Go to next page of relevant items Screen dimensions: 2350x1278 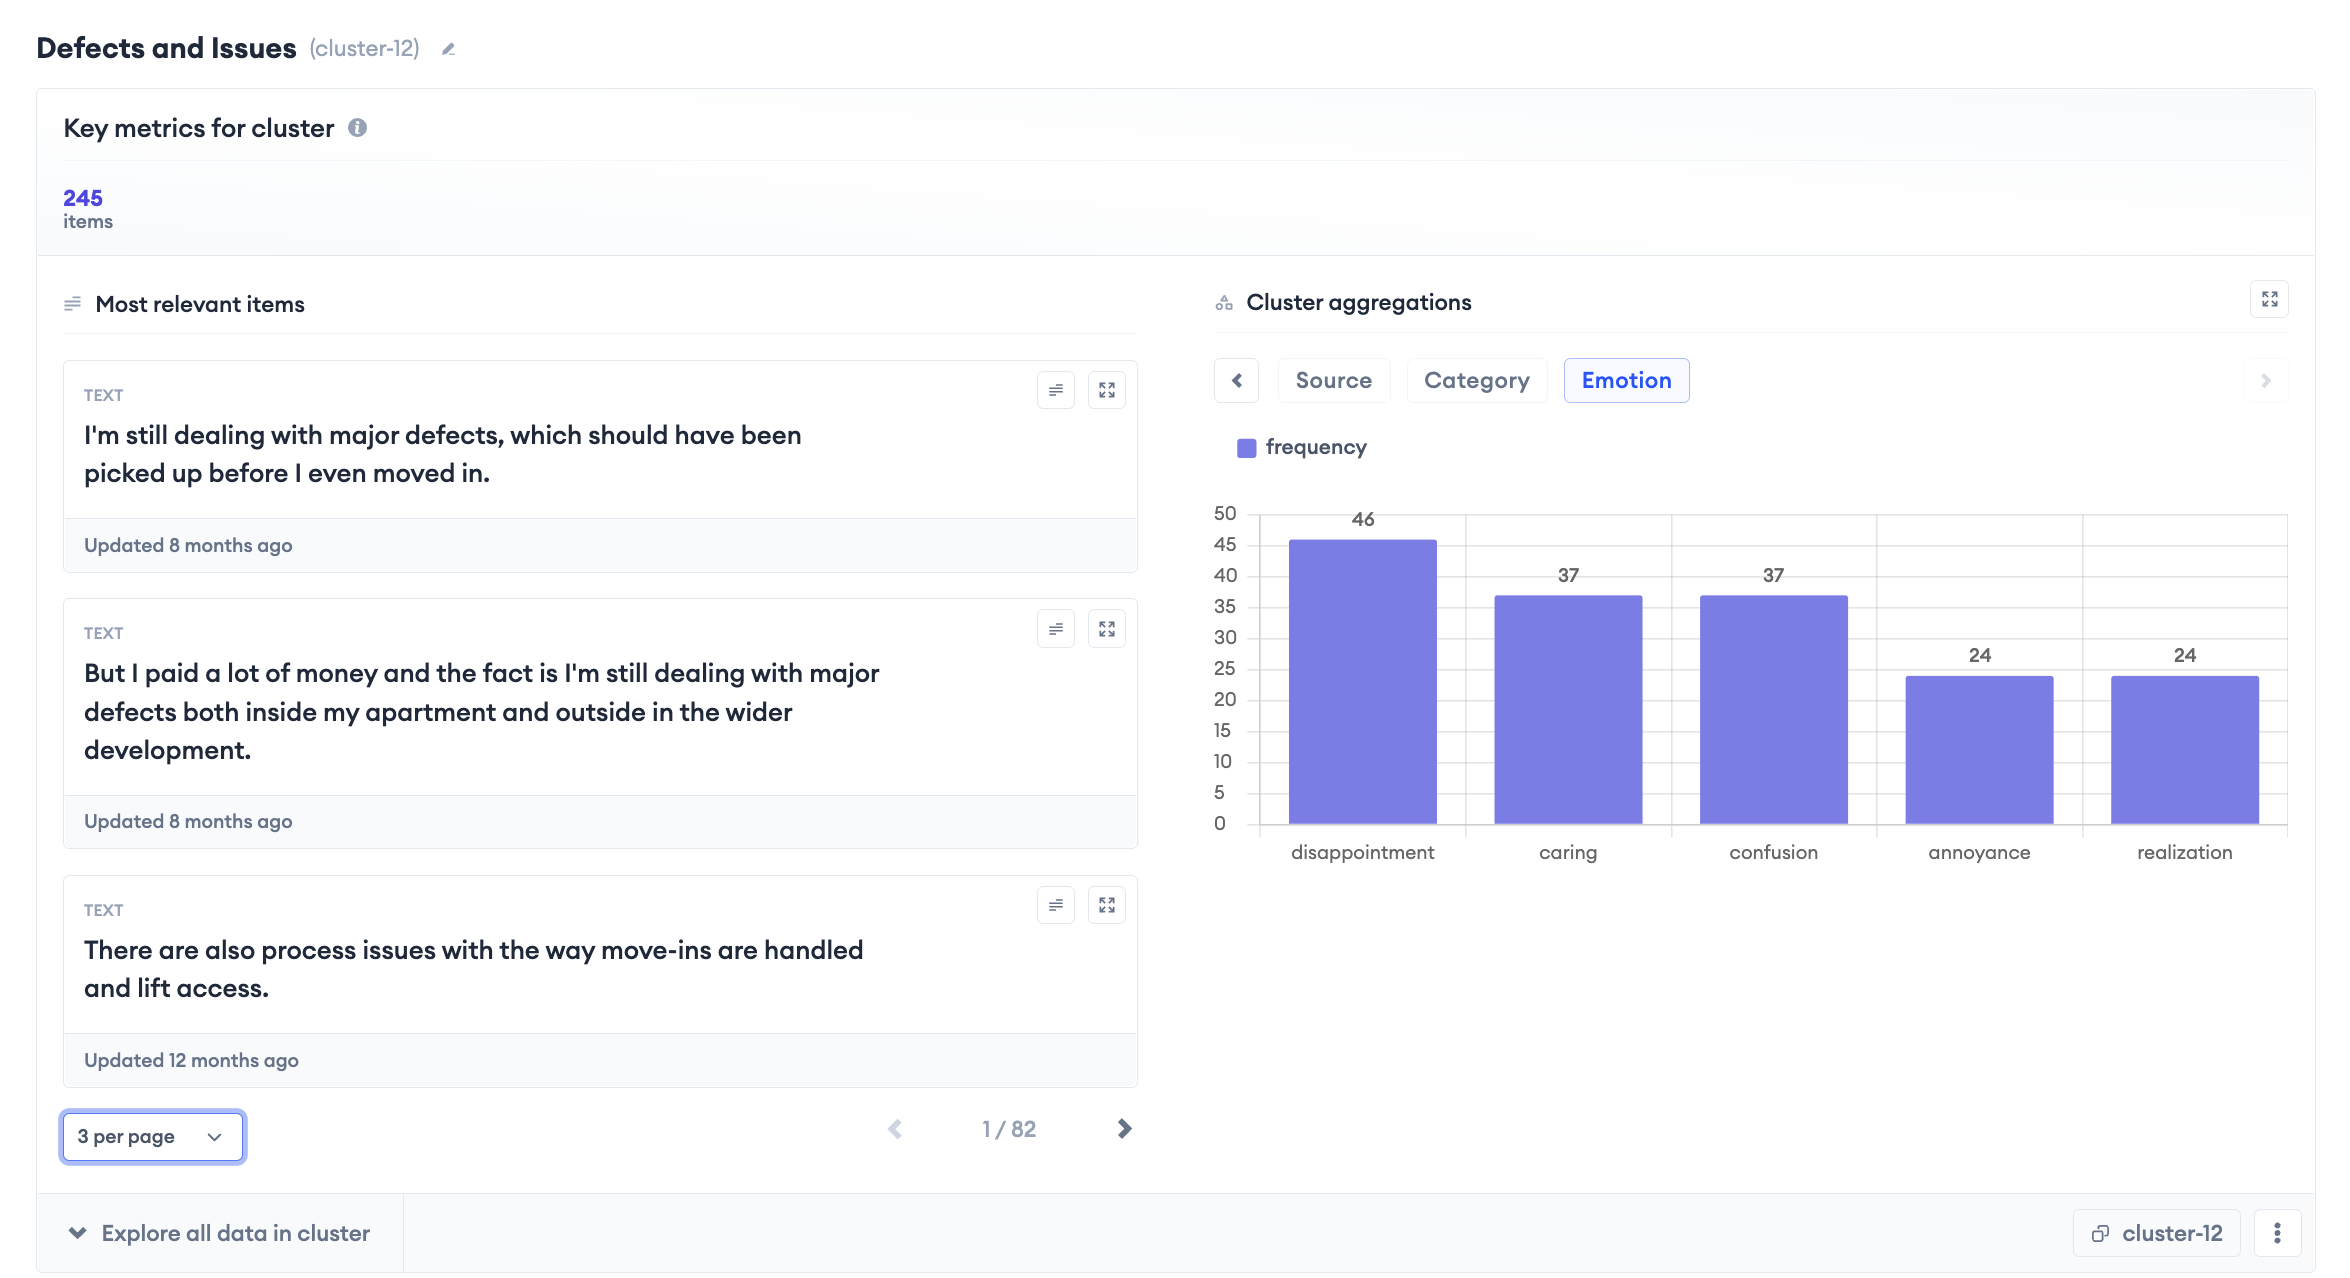[1124, 1129]
